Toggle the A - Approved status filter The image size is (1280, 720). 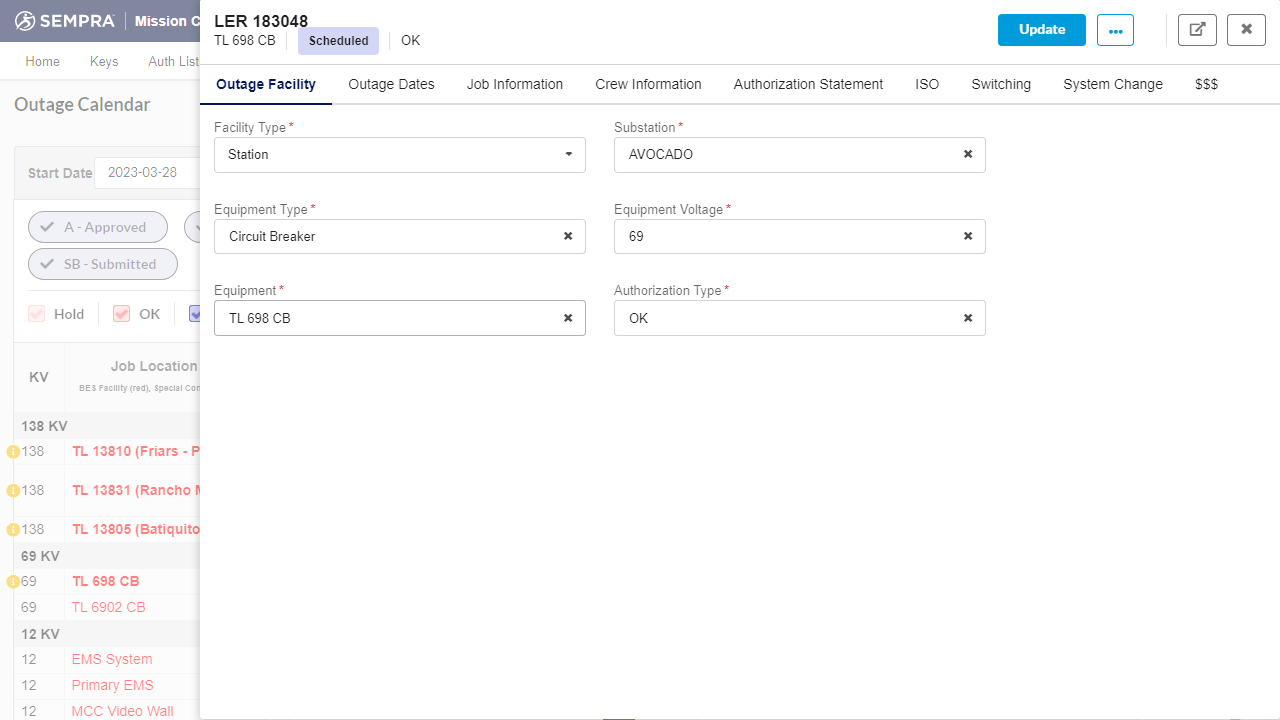coord(97,227)
